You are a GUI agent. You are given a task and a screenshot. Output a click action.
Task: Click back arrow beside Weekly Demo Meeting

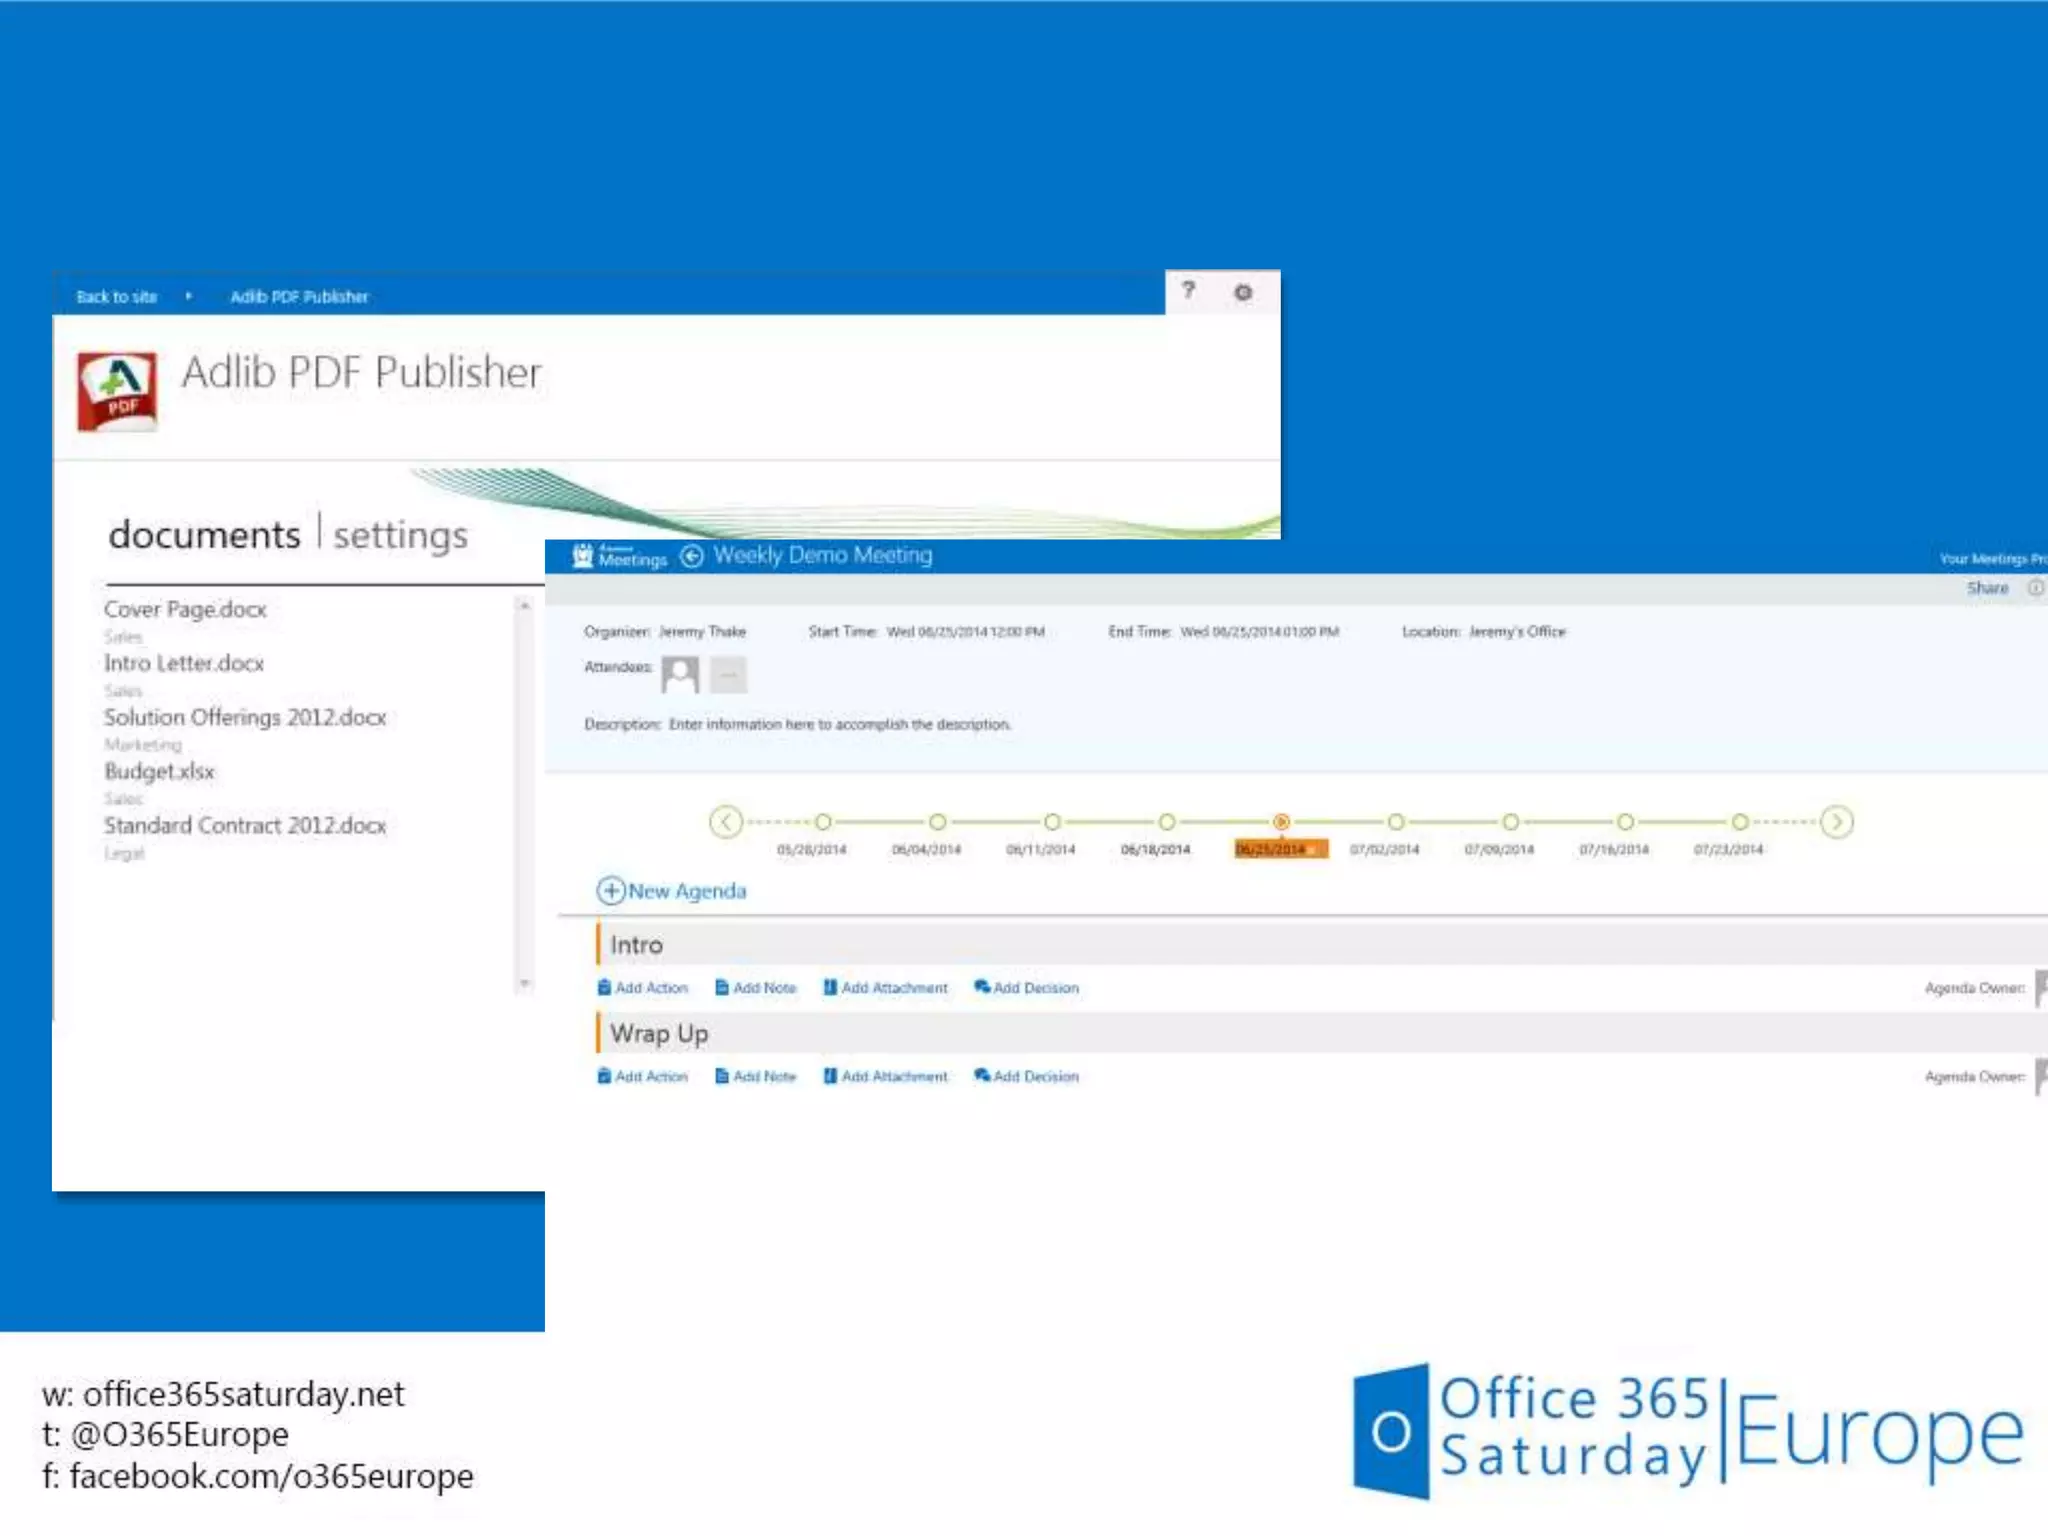pyautogui.click(x=692, y=556)
